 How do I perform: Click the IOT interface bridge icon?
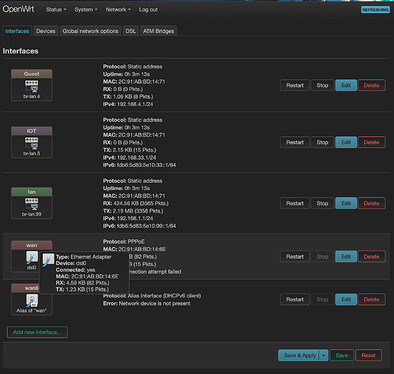(32, 143)
